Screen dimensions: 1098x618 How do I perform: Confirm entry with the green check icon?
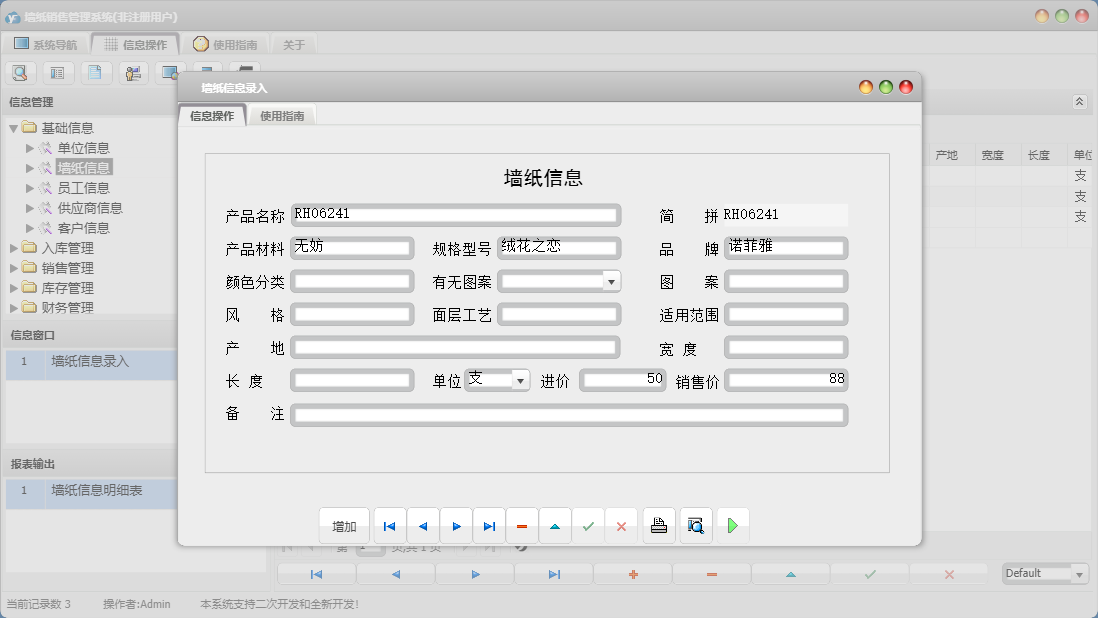(588, 525)
